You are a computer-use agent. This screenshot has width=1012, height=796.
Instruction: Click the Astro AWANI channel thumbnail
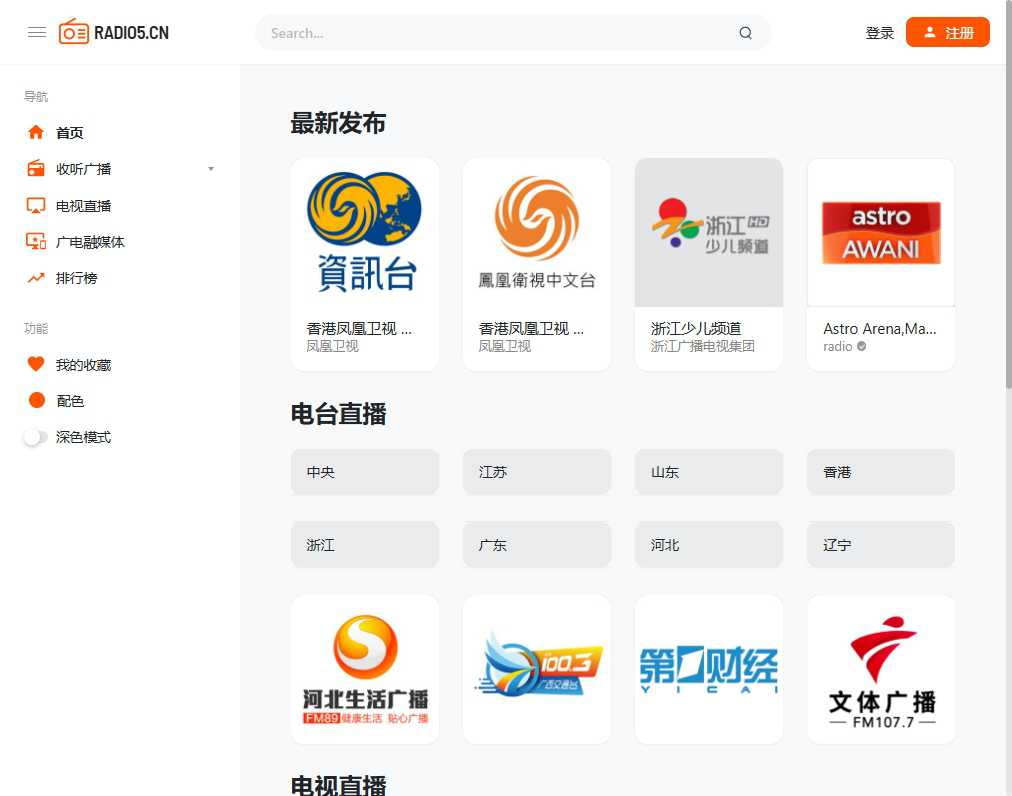(x=880, y=231)
